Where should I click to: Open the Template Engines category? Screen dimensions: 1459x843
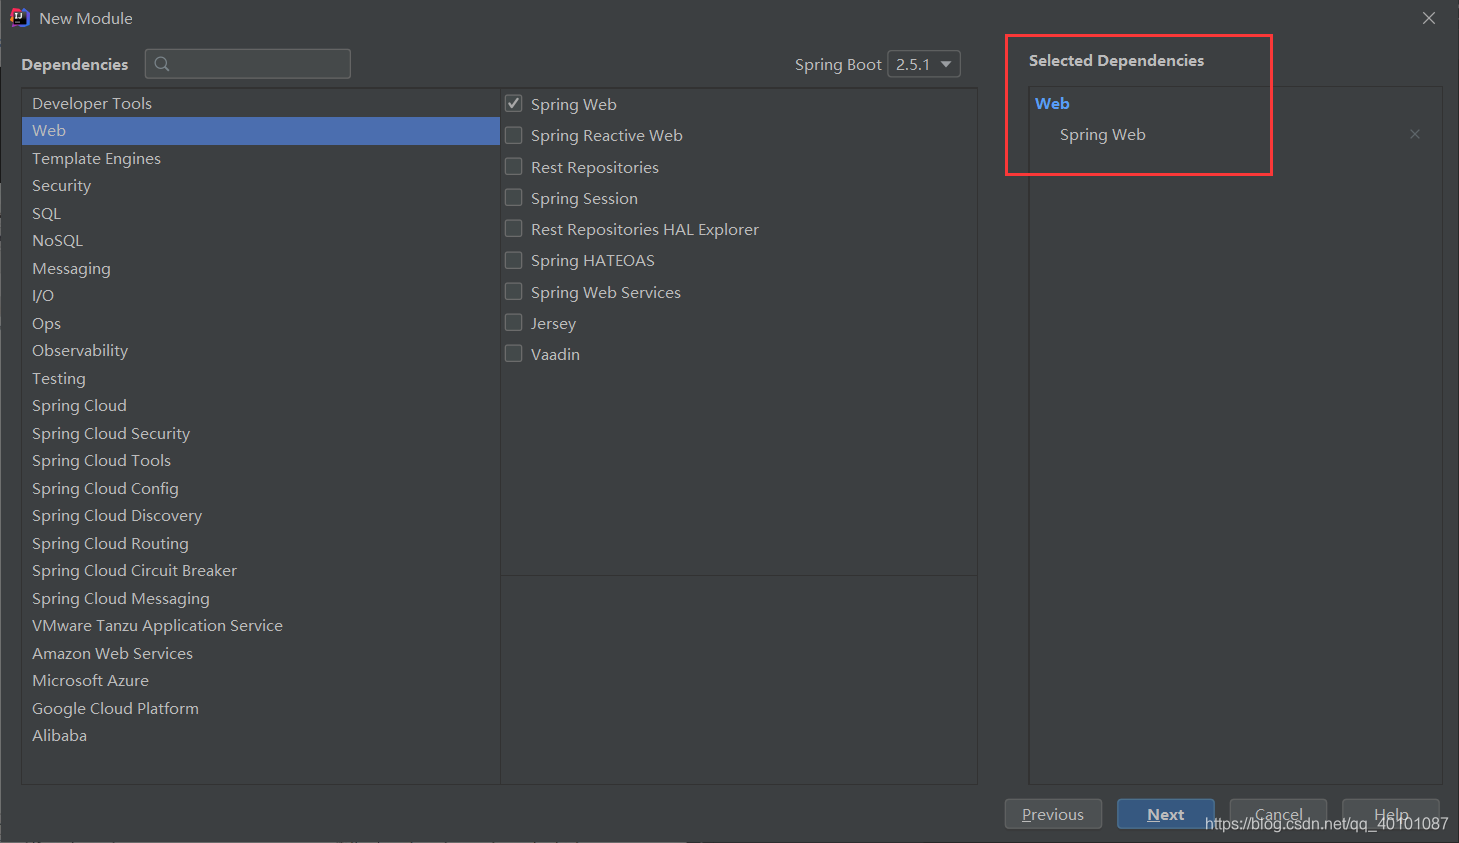coord(261,158)
